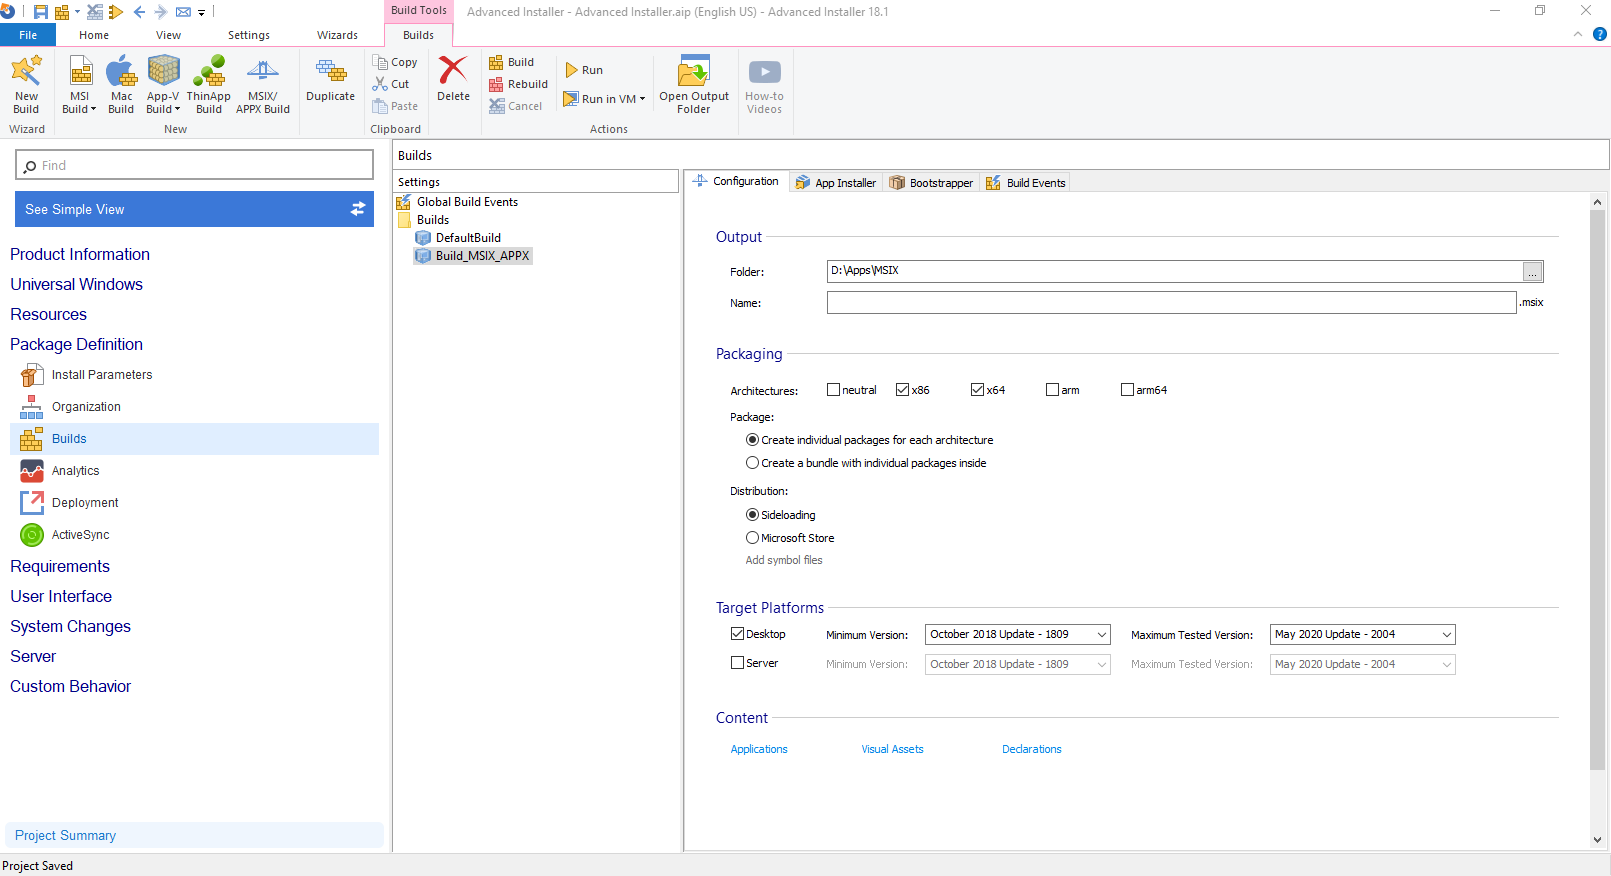Open Desktop Maximum Tested Version dropdown
Image resolution: width=1611 pixels, height=876 pixels.
[1446, 635]
